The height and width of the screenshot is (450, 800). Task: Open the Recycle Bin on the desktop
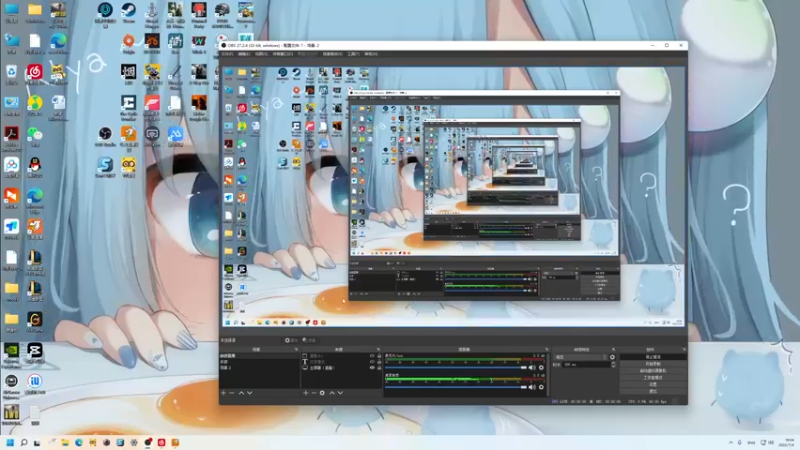point(11,74)
